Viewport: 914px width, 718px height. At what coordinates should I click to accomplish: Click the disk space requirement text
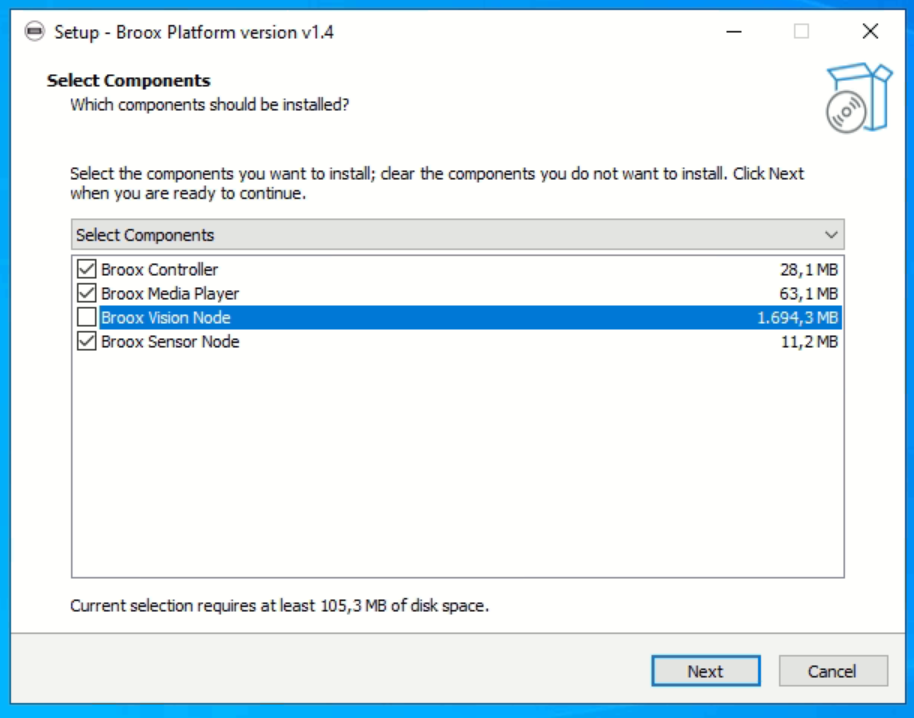(x=279, y=606)
